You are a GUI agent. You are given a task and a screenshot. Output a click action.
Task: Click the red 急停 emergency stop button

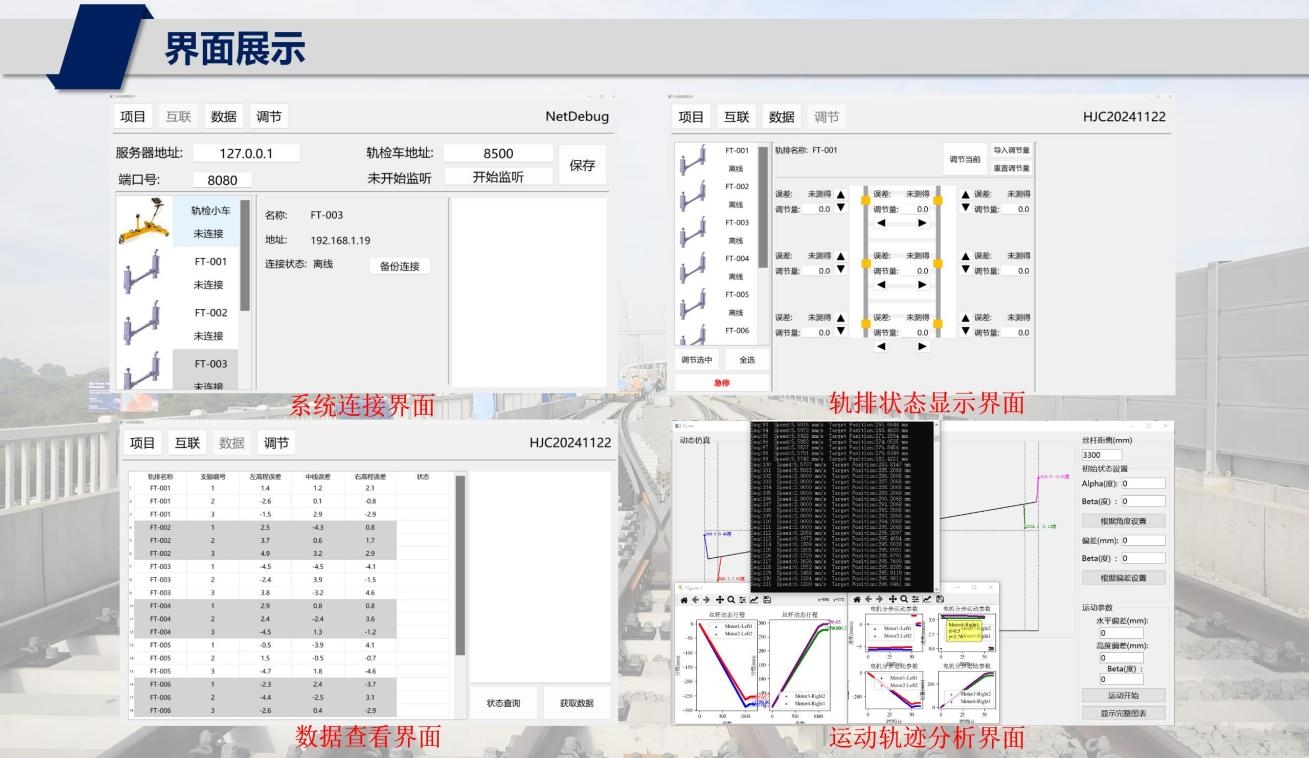pyautogui.click(x=722, y=382)
